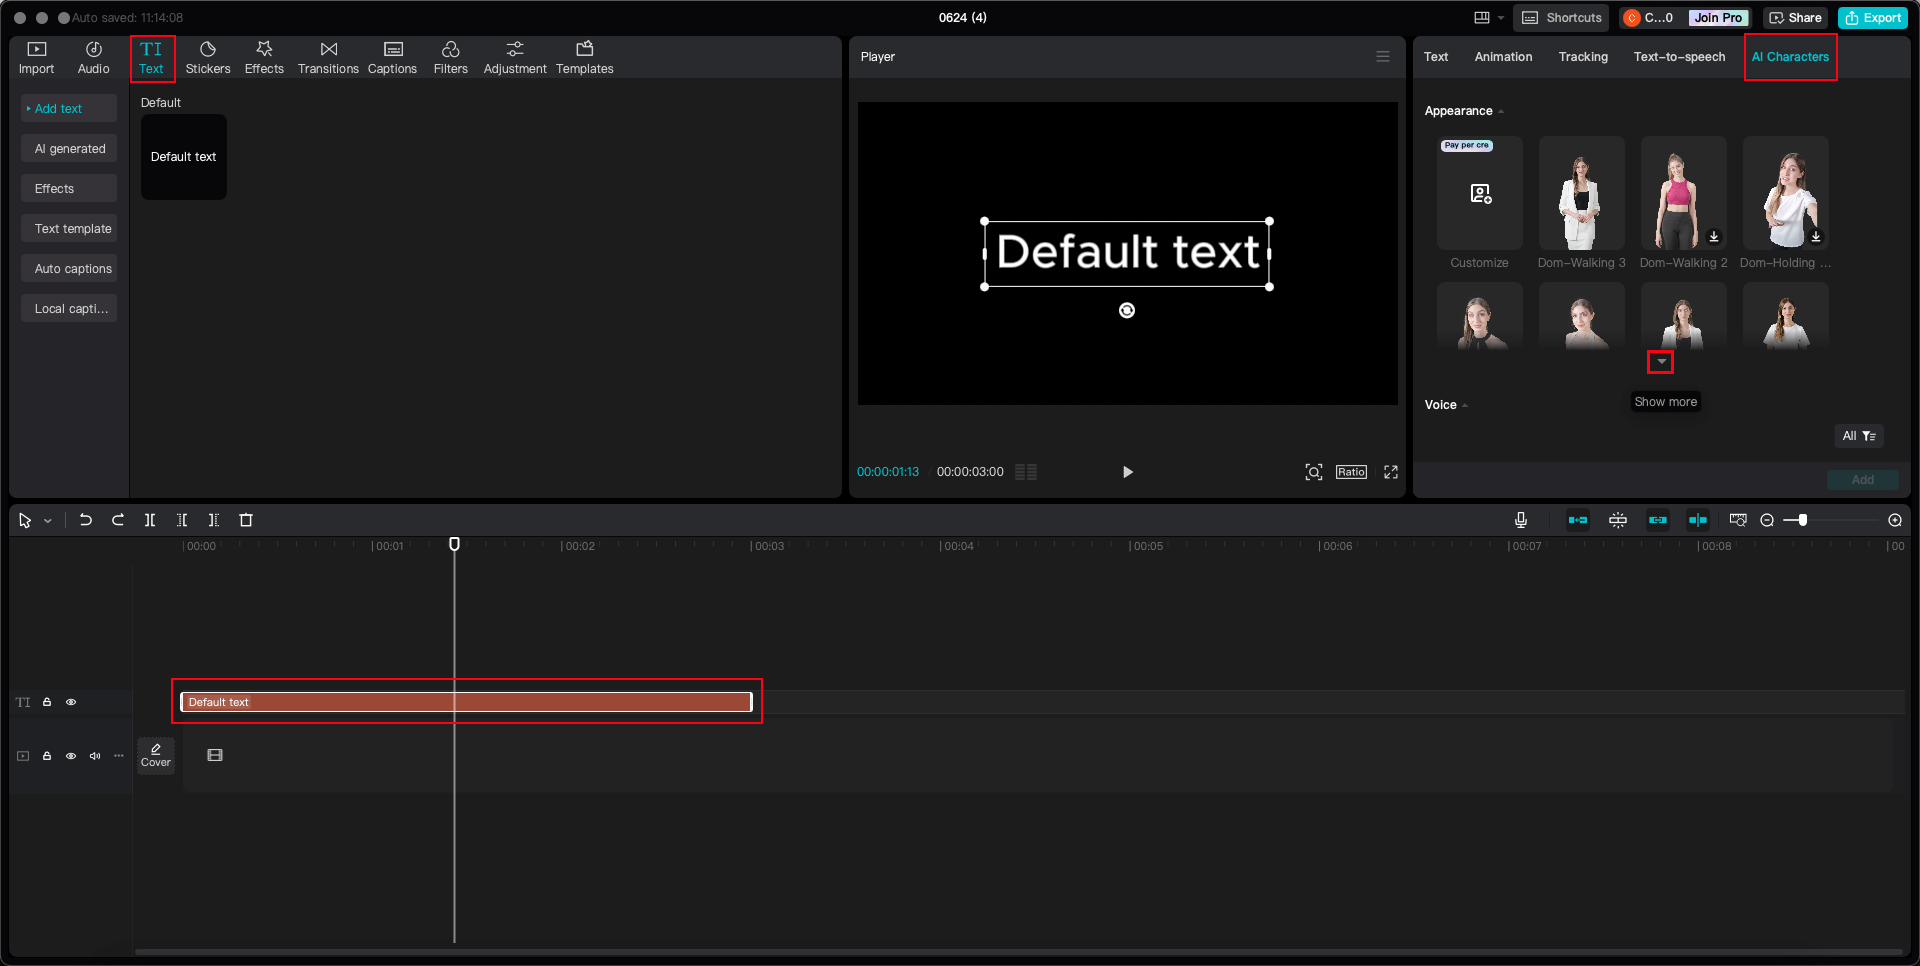Zoom in the timeline with plus icon
This screenshot has height=966, width=1920.
1895,520
